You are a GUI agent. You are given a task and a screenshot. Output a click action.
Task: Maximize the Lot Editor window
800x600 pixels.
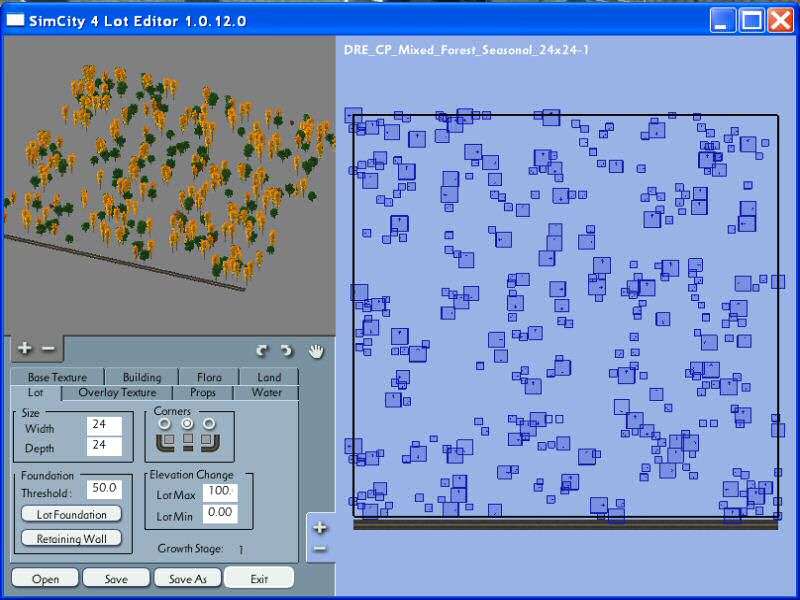[752, 21]
